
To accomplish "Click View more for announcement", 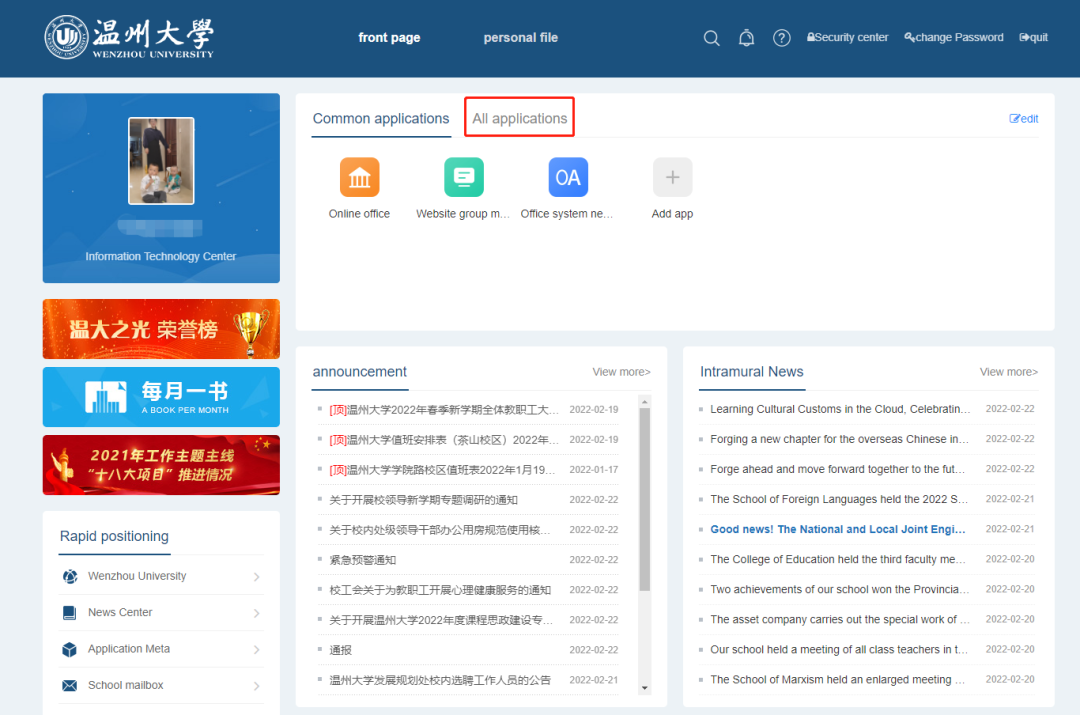I will (x=621, y=372).
